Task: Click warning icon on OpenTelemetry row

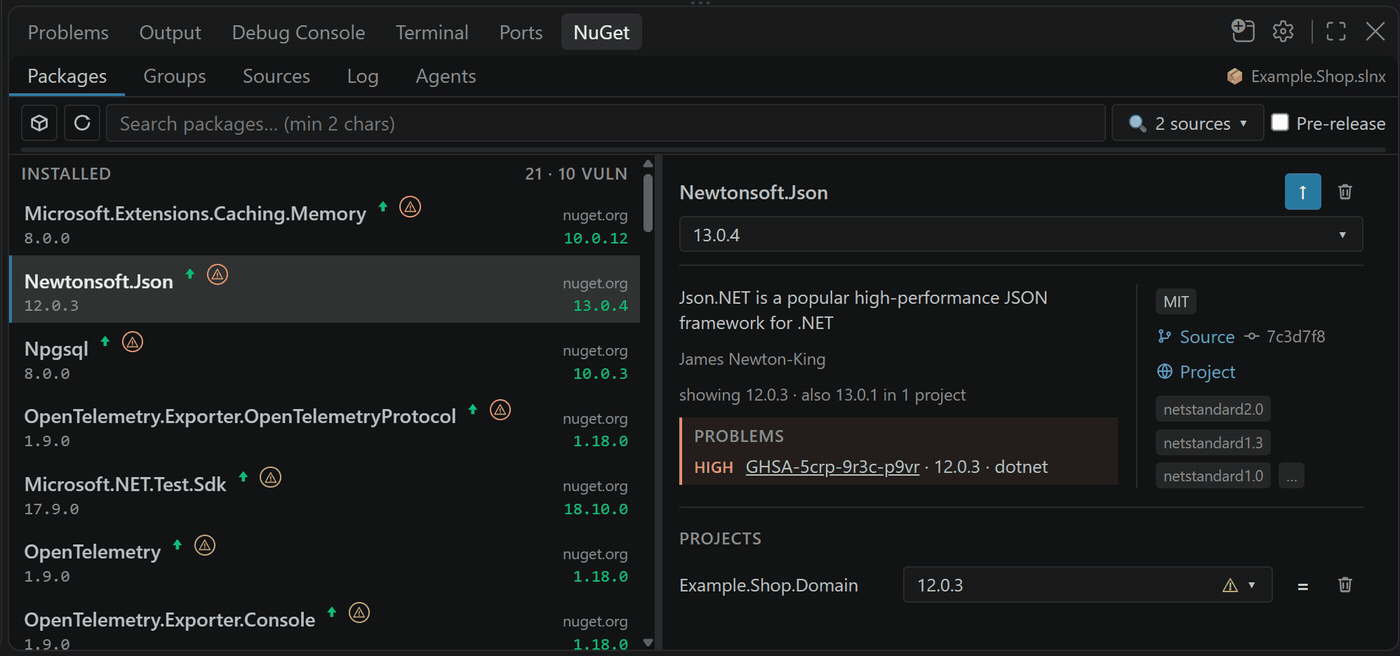Action: pyautogui.click(x=204, y=545)
